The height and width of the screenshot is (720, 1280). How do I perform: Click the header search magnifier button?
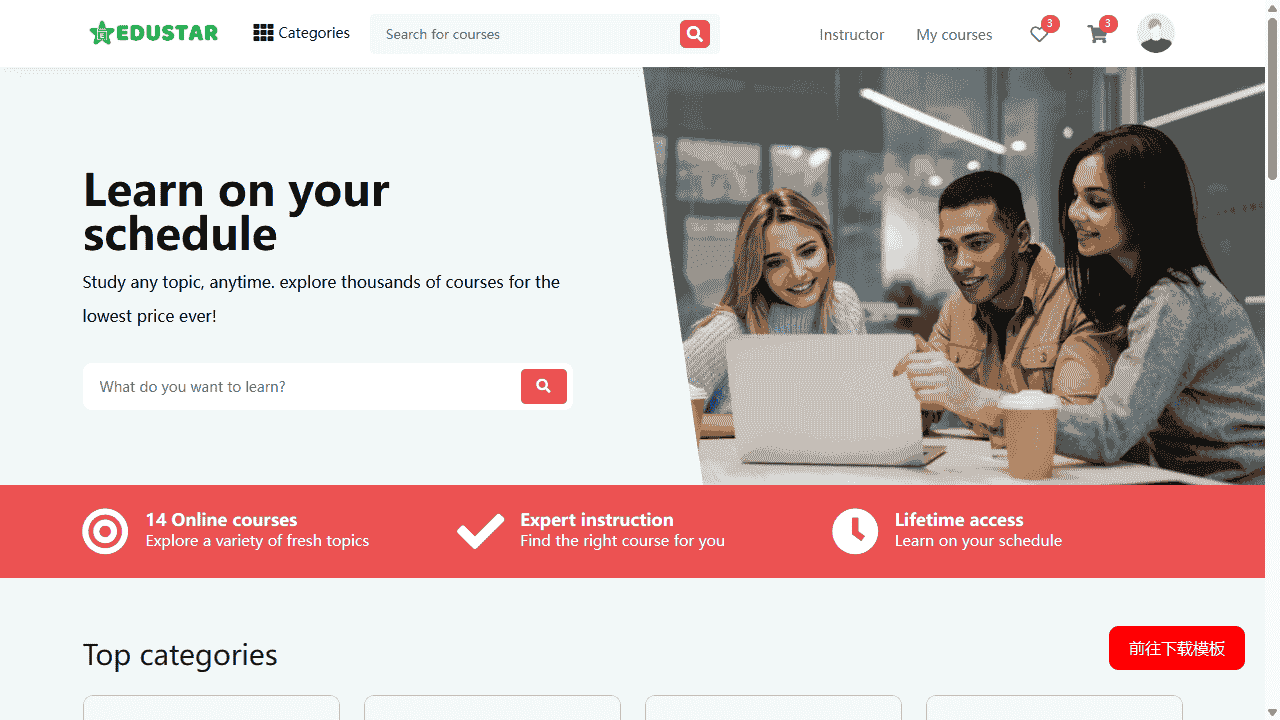coord(695,34)
